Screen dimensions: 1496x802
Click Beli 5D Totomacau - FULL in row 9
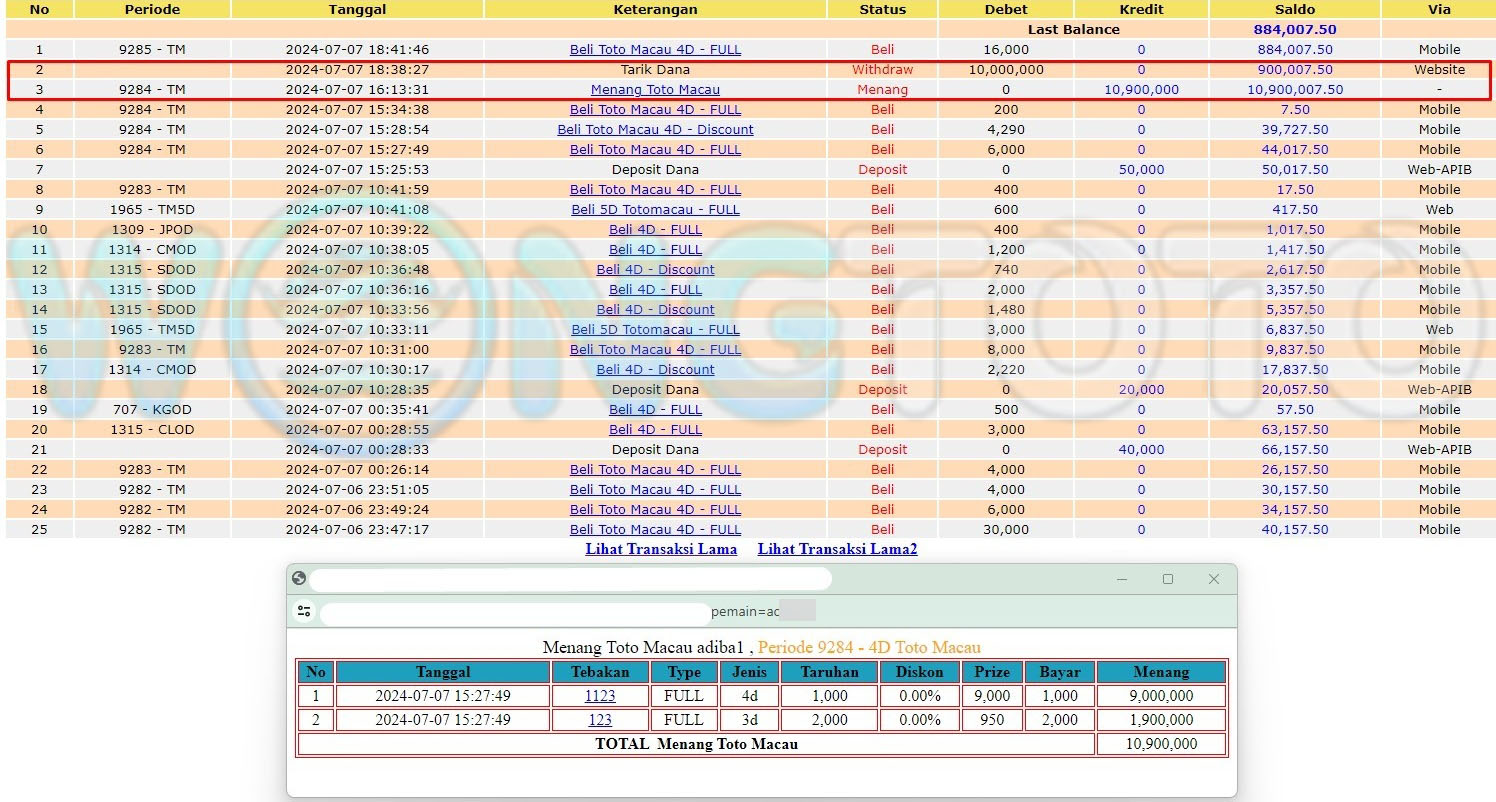[x=655, y=209]
